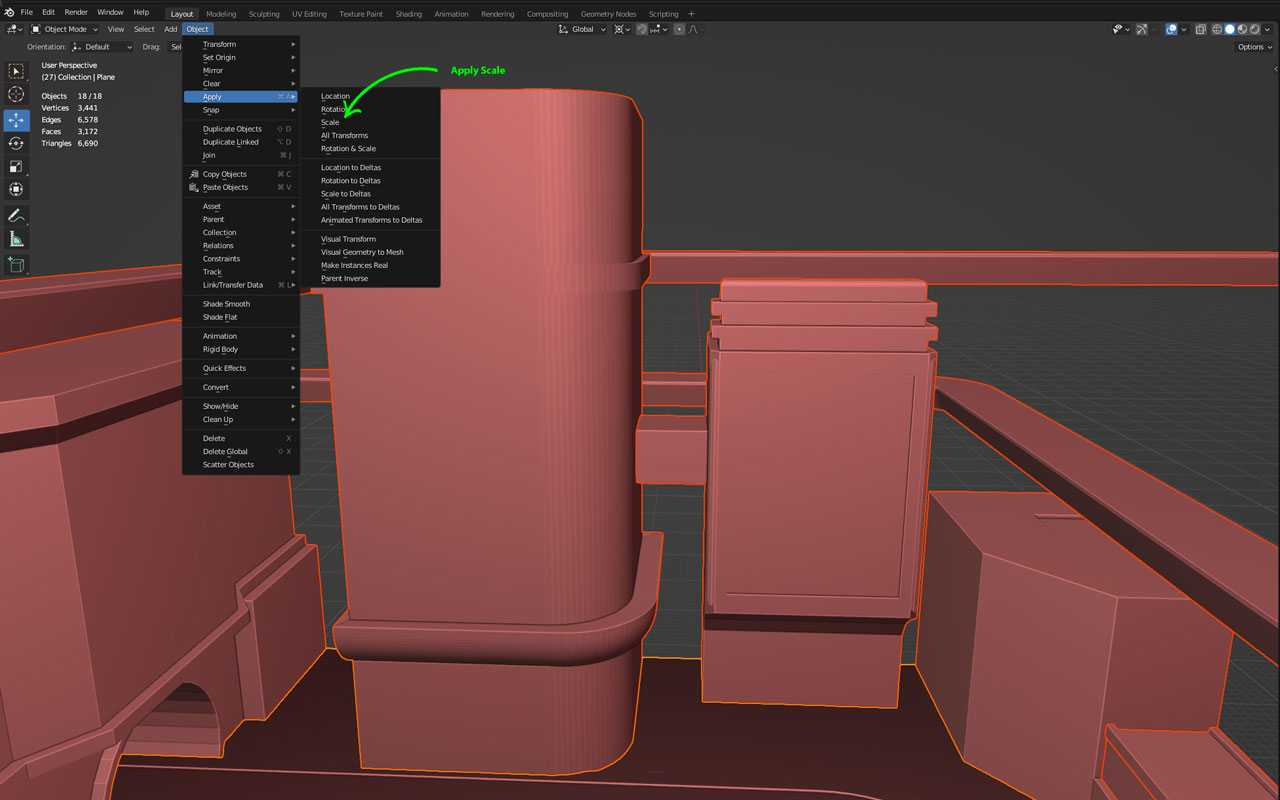Viewport: 1280px width, 800px height.
Task: Choose the Scale tool
Action: coord(16,167)
